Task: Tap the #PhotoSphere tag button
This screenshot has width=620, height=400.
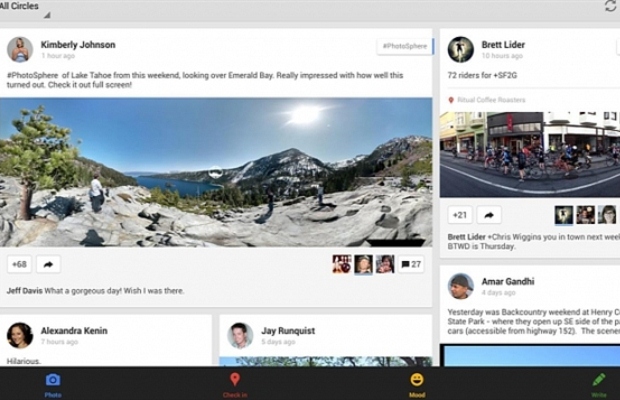Action: pos(405,46)
